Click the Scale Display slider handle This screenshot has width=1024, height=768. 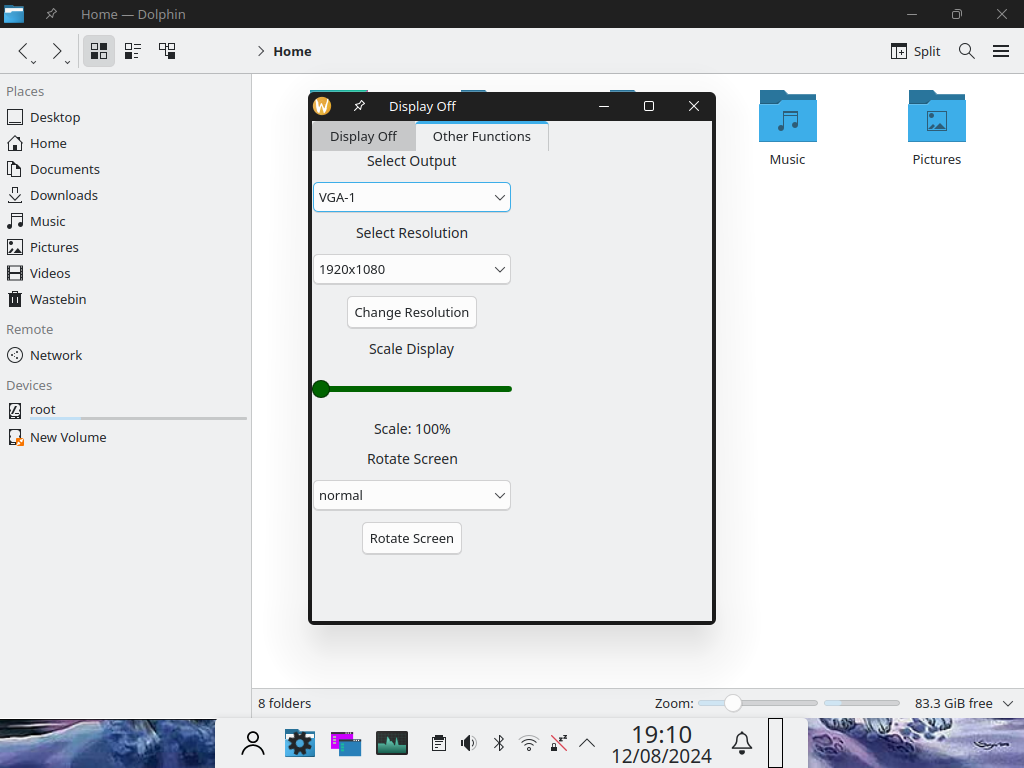(321, 389)
